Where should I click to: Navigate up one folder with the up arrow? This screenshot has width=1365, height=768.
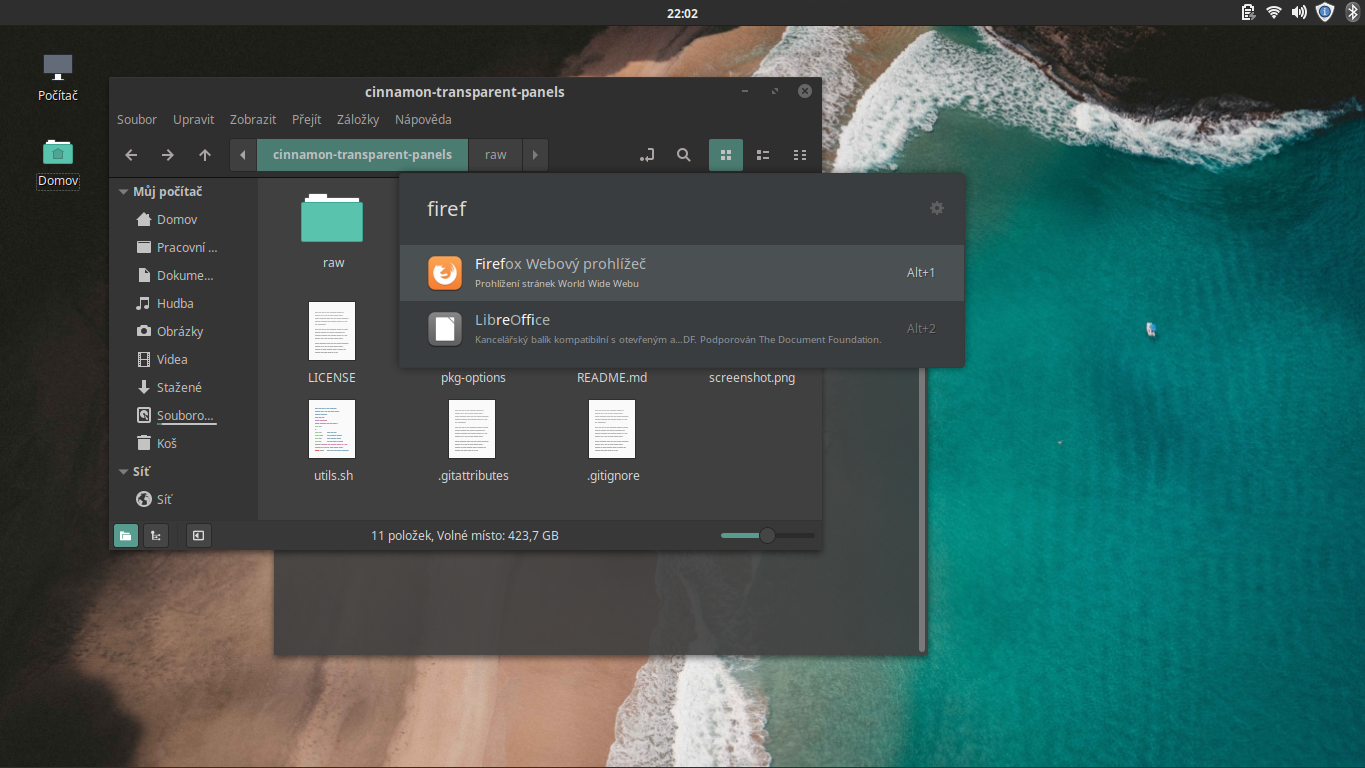pos(205,155)
